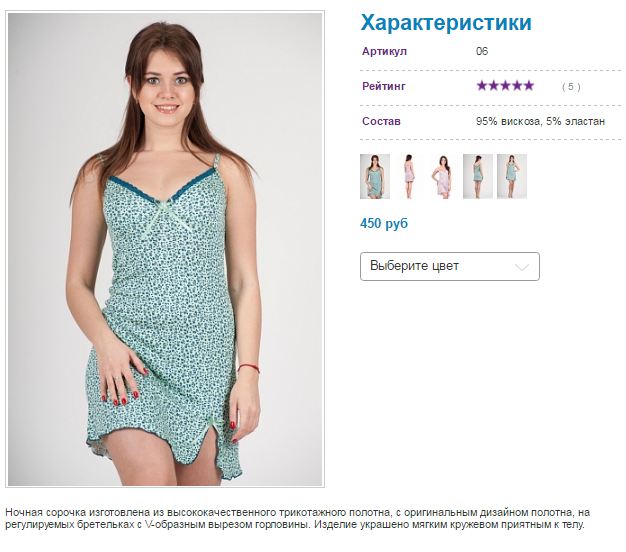The height and width of the screenshot is (552, 626).
Task: Click the "Состав" label
Action: coord(381,121)
